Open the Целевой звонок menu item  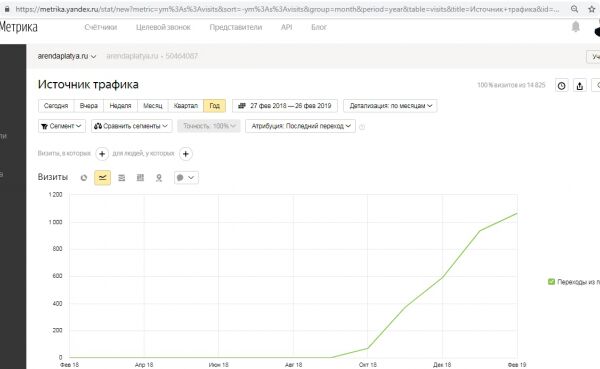(x=163, y=27)
